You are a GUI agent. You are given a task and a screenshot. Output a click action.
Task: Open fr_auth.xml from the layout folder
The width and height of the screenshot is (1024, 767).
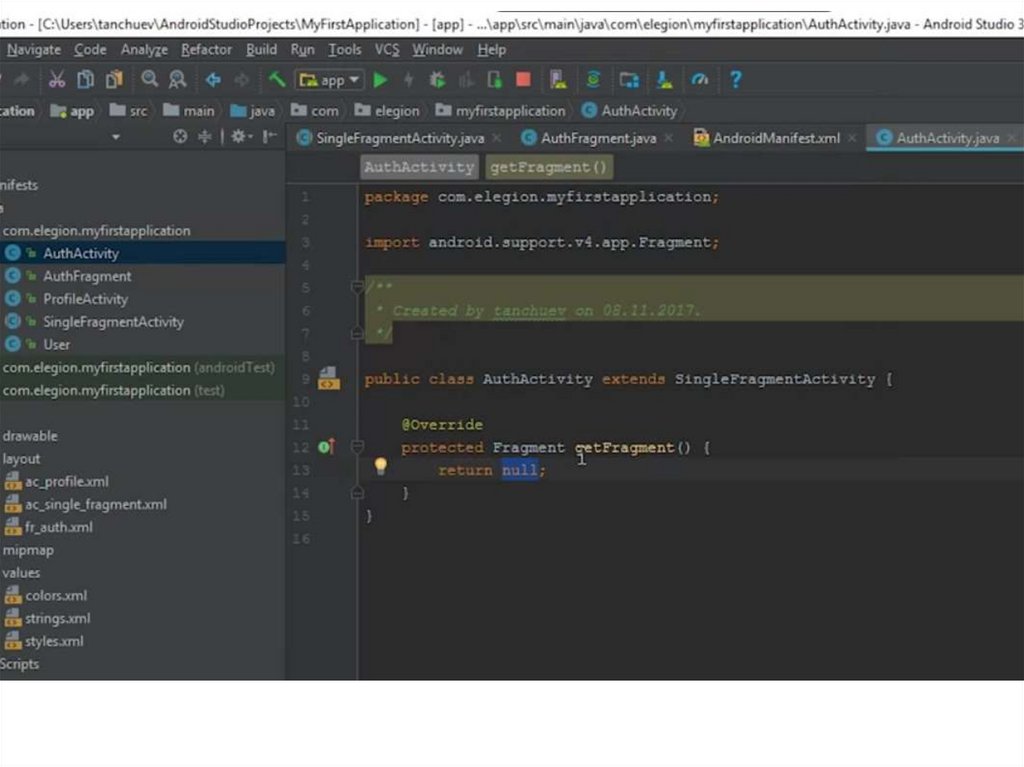59,527
